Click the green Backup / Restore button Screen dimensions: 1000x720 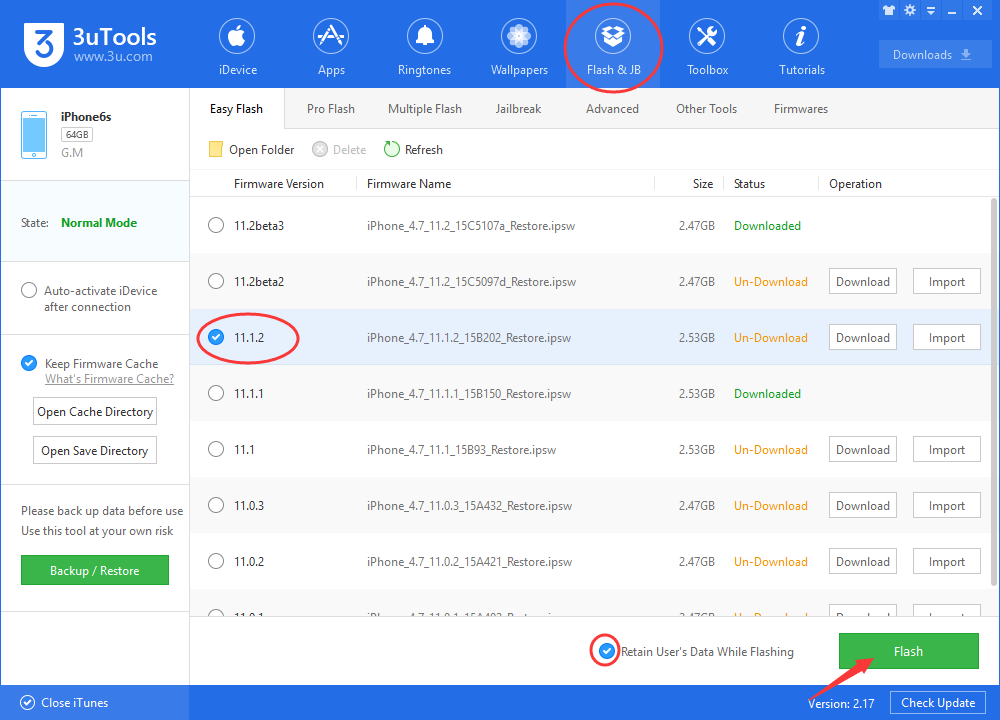(x=94, y=570)
